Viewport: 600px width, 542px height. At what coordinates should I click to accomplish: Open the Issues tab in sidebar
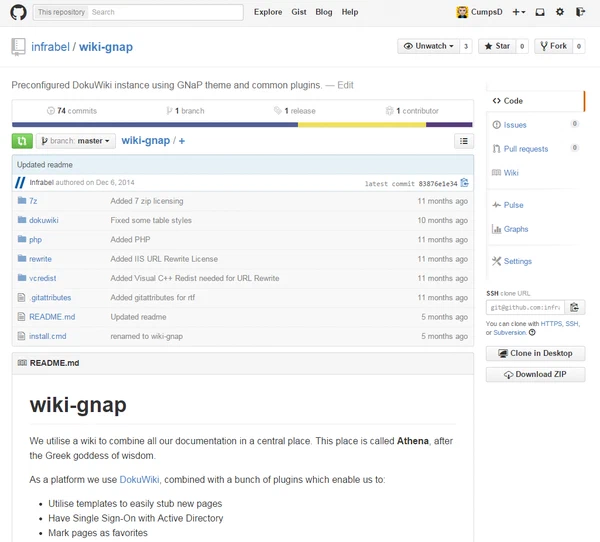[515, 125]
